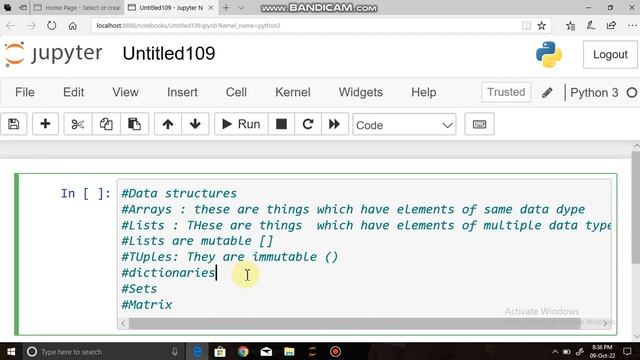The image size is (640, 360).
Task: Go back in browser
Action: pyautogui.click(x=11, y=26)
